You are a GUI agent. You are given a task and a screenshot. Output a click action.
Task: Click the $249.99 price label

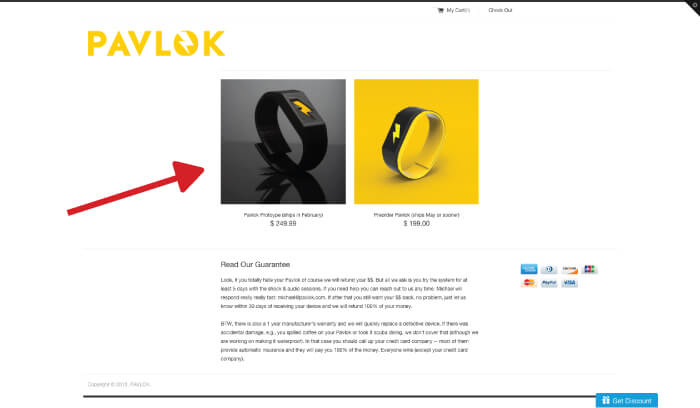point(283,224)
